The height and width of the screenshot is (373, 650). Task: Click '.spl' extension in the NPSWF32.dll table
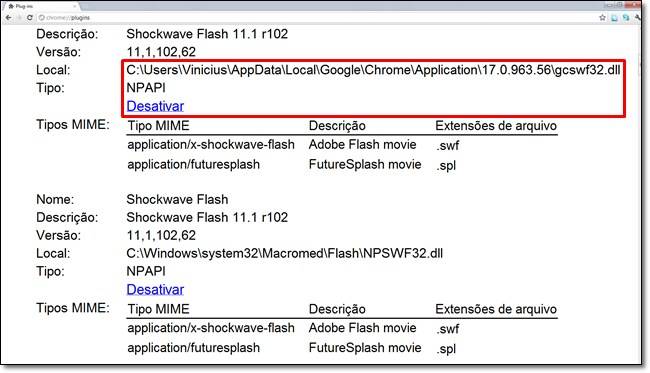point(446,349)
